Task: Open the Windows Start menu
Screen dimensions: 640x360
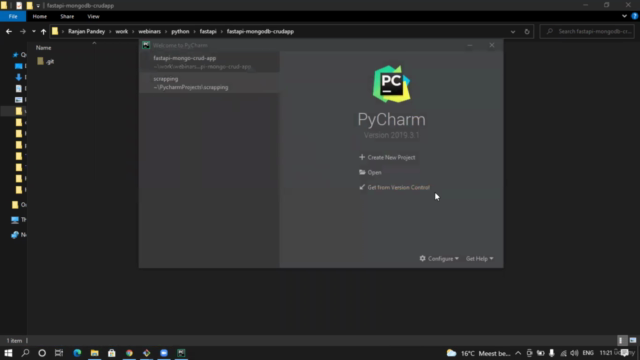Action: pyautogui.click(x=8, y=353)
